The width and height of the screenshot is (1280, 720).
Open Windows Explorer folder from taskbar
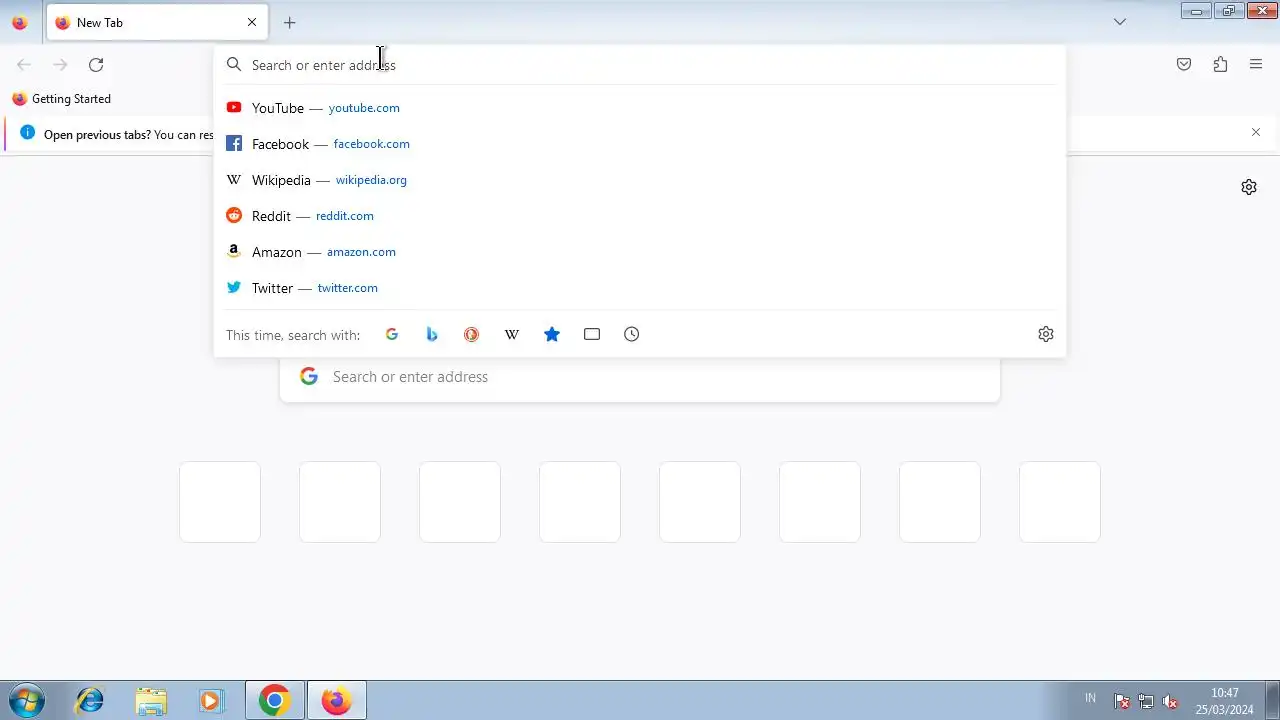pos(151,700)
